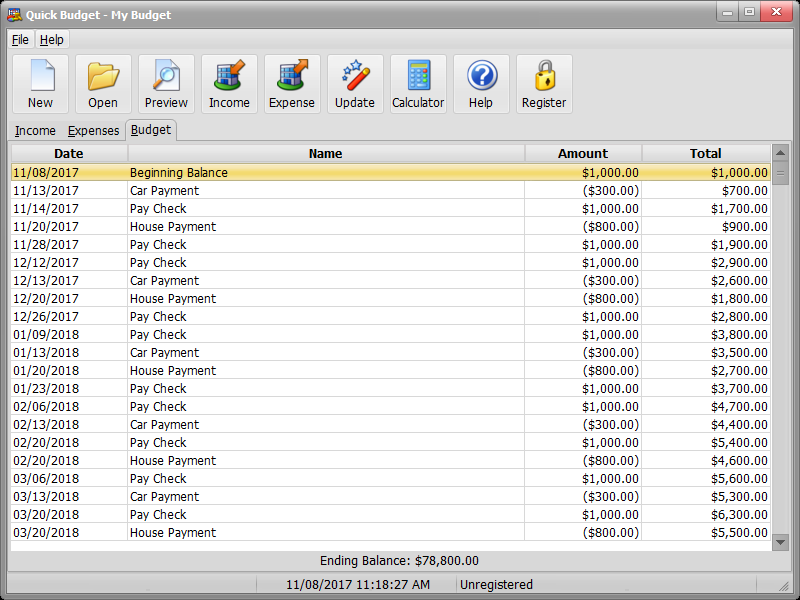Viewport: 800px width, 600px height.
Task: Click the $5,400.00 total cell
Action: click(706, 442)
